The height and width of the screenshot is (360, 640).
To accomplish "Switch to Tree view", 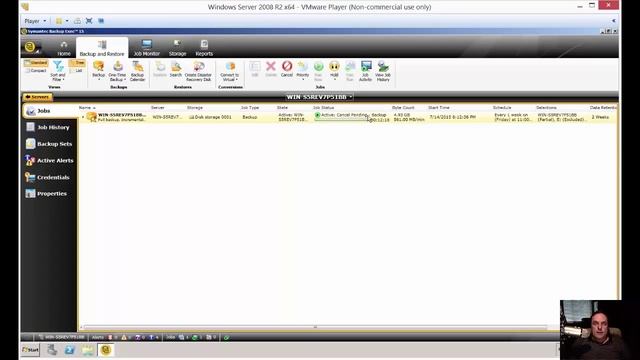I will [x=77, y=63].
